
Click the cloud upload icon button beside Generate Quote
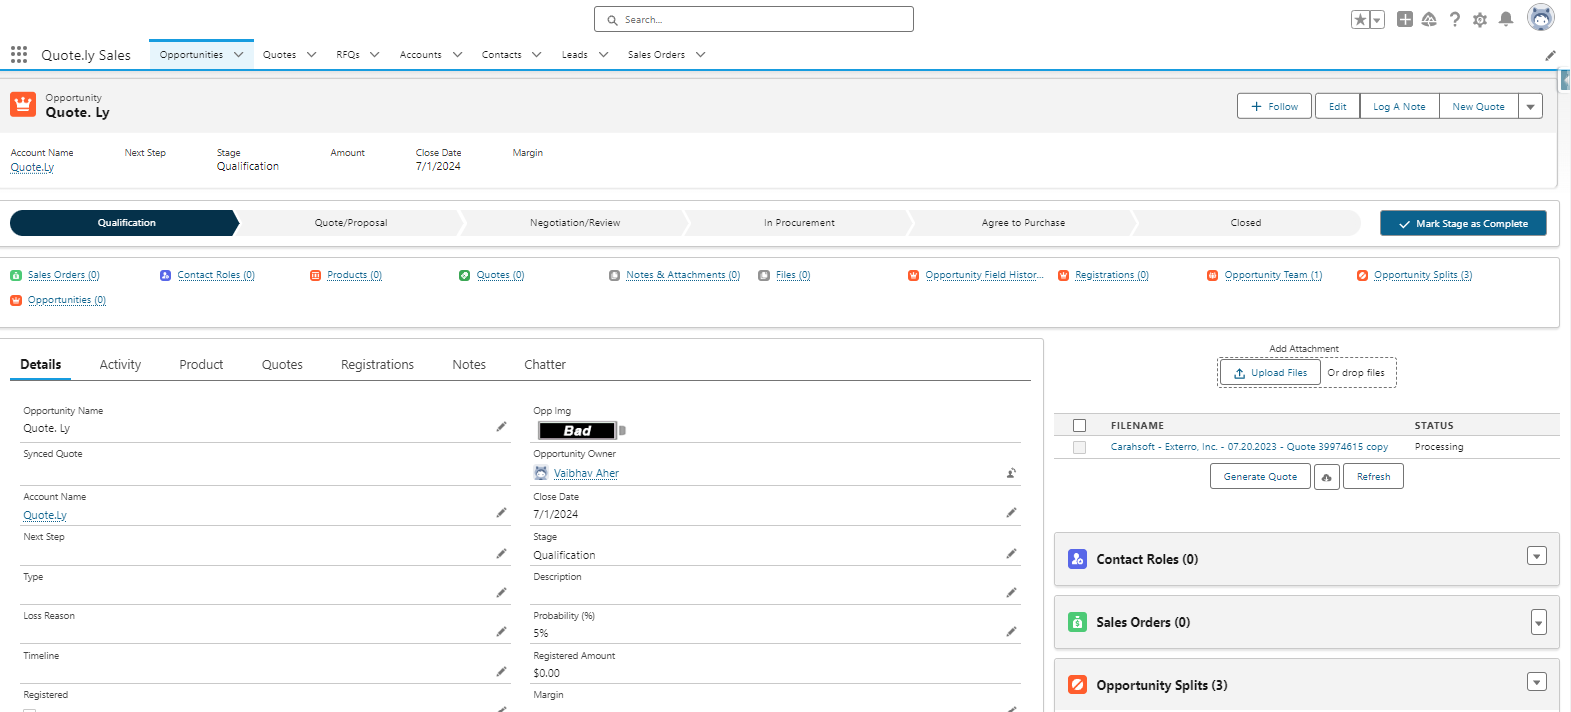1326,477
